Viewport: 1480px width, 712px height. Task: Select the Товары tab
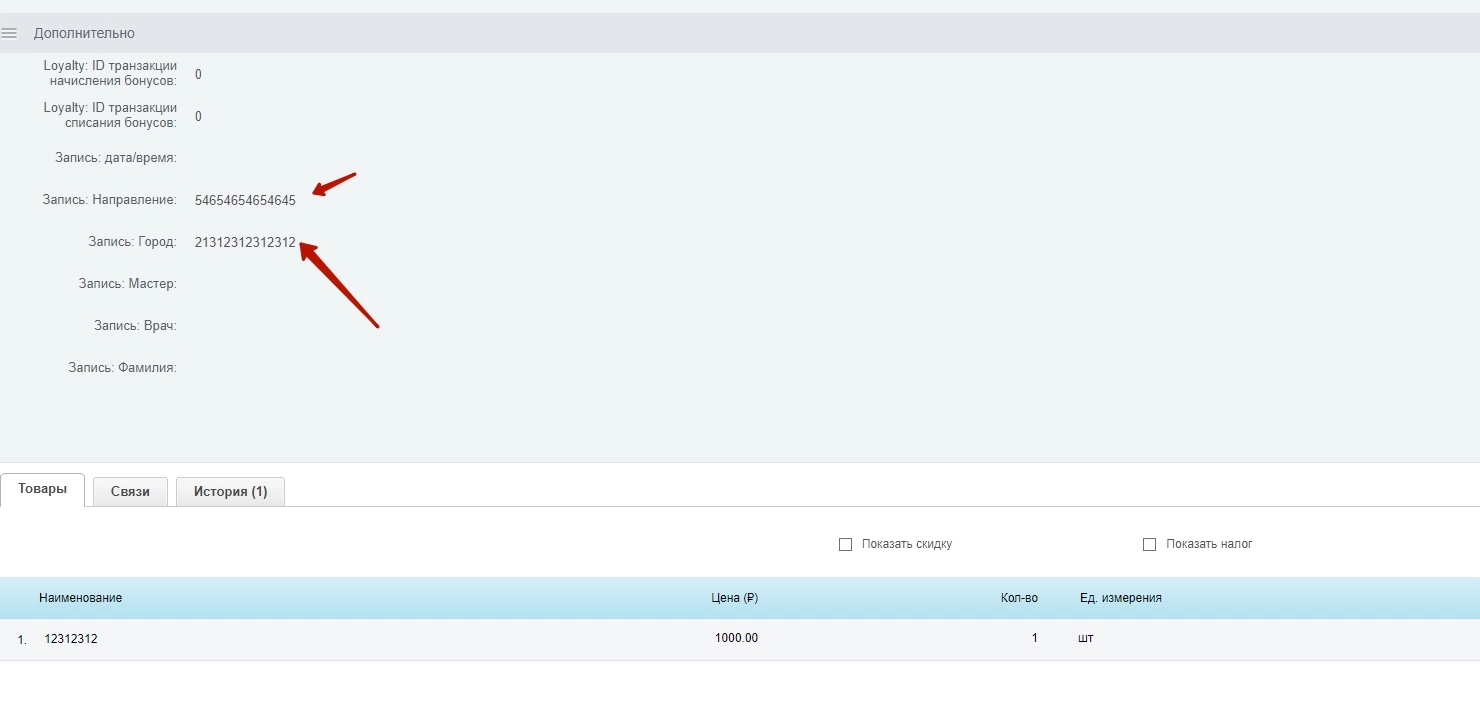point(42,490)
